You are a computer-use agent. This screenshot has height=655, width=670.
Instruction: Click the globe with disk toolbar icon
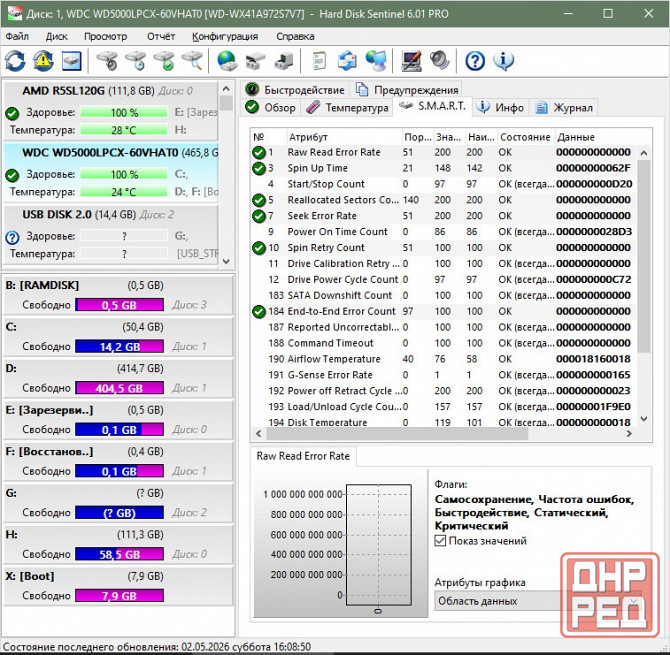[227, 61]
